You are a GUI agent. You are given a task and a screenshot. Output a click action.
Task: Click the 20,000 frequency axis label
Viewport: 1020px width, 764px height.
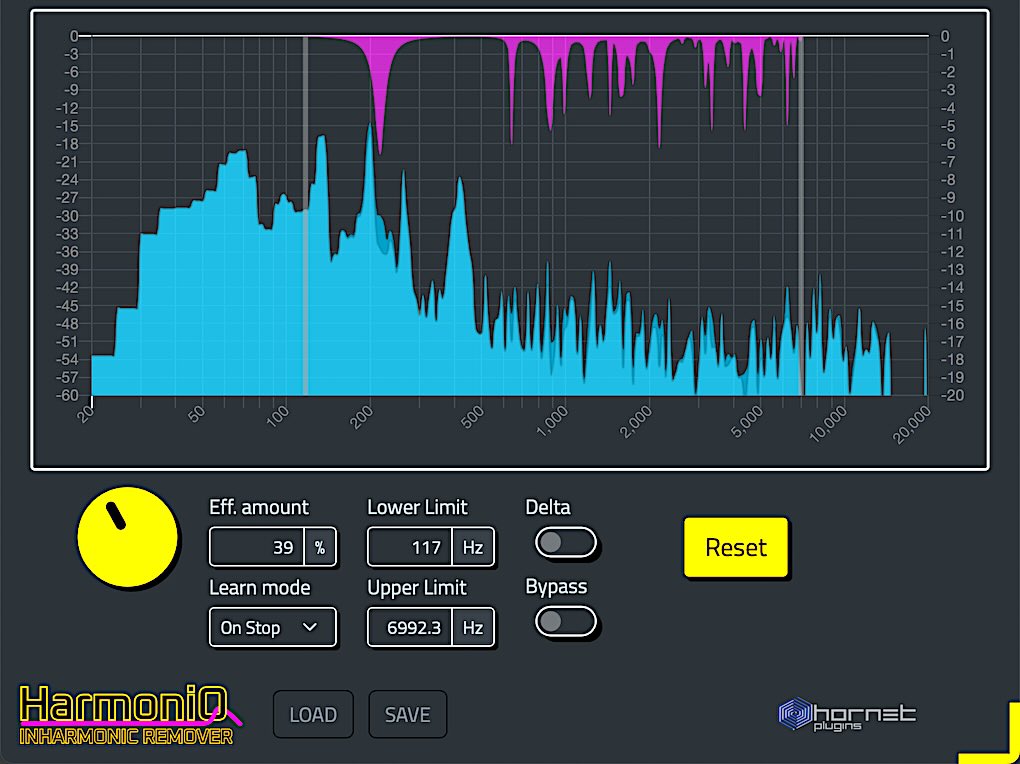click(911, 426)
